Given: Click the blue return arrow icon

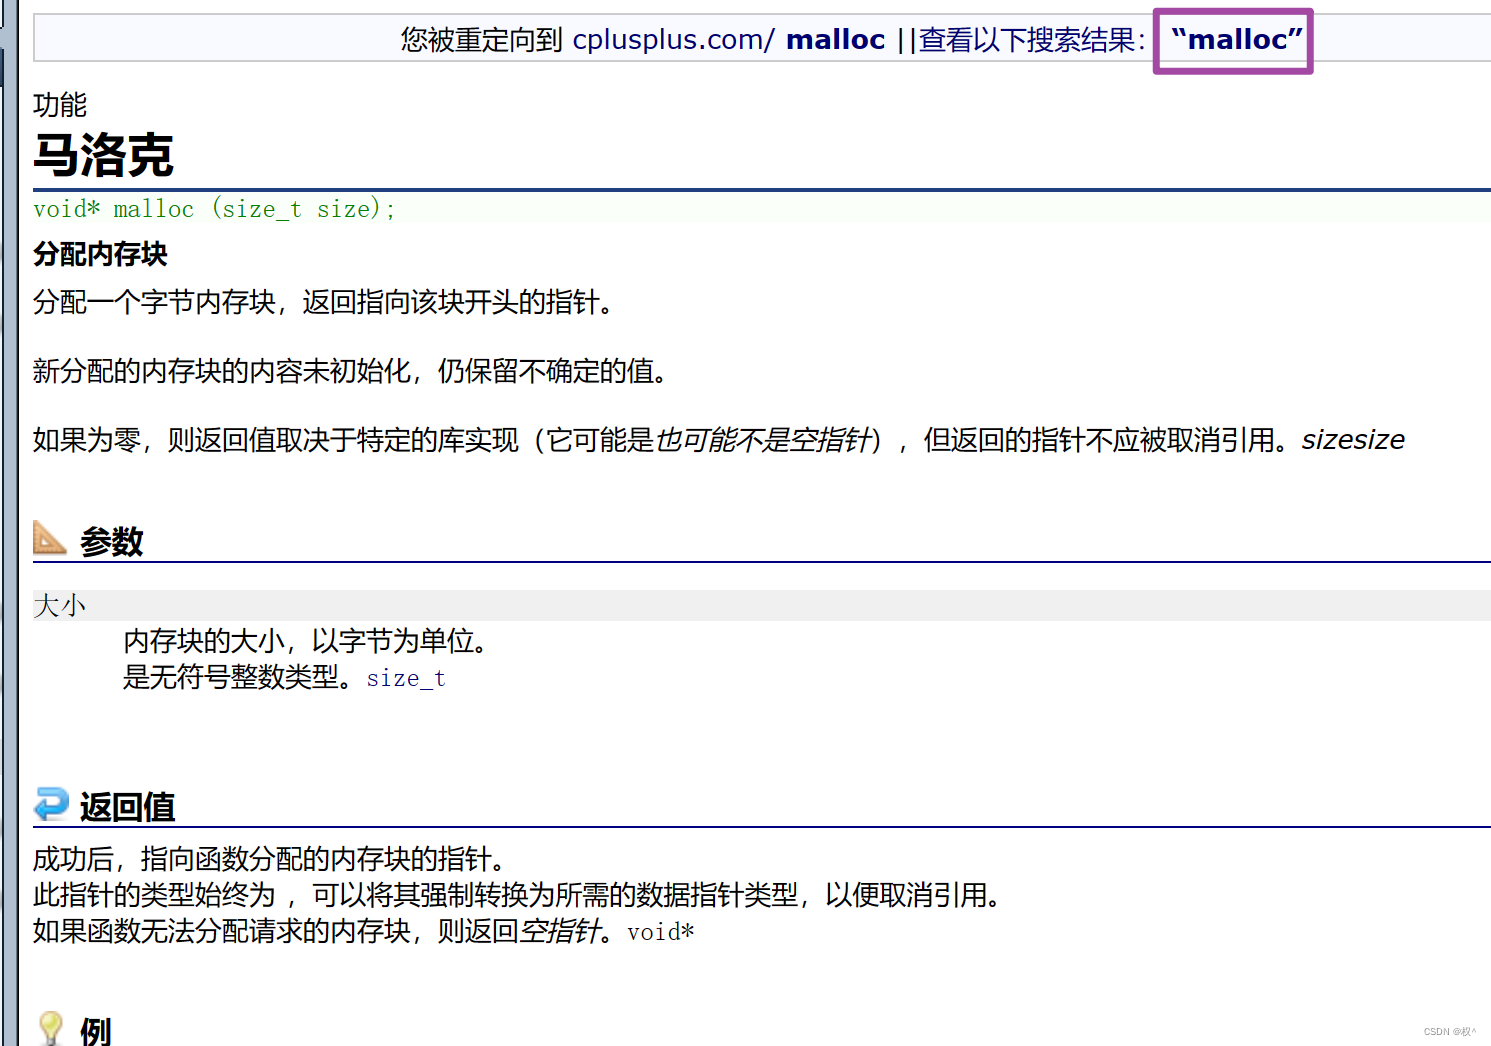Looking at the screenshot, I should [51, 804].
